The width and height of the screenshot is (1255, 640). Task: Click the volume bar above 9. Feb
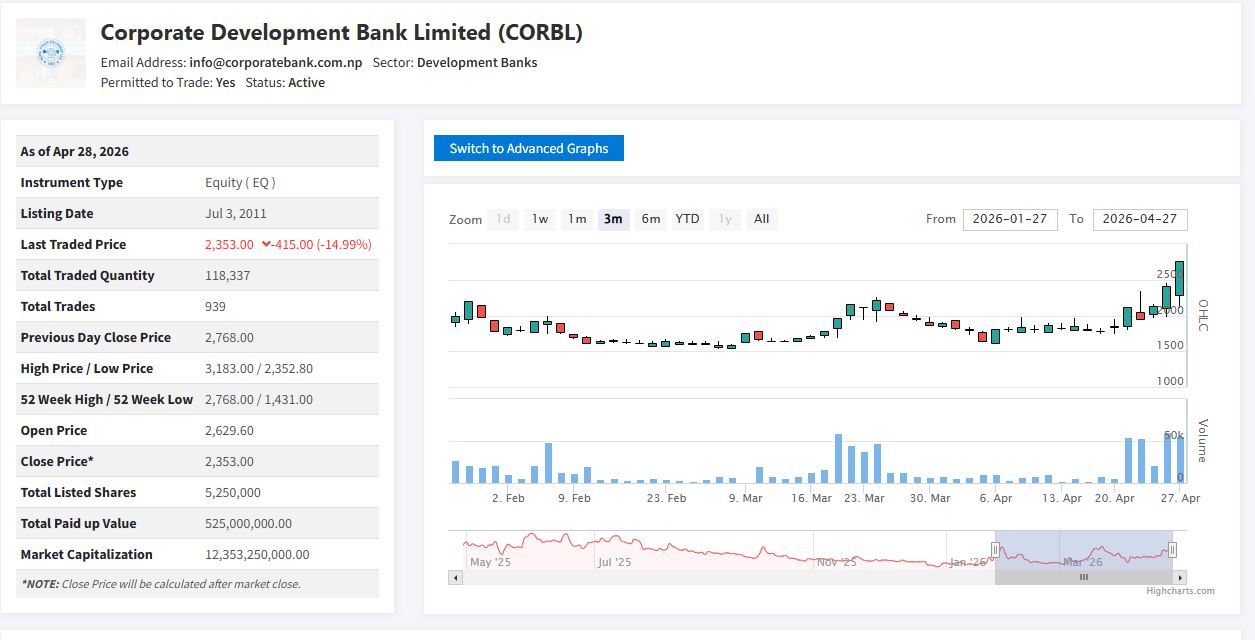tap(575, 477)
